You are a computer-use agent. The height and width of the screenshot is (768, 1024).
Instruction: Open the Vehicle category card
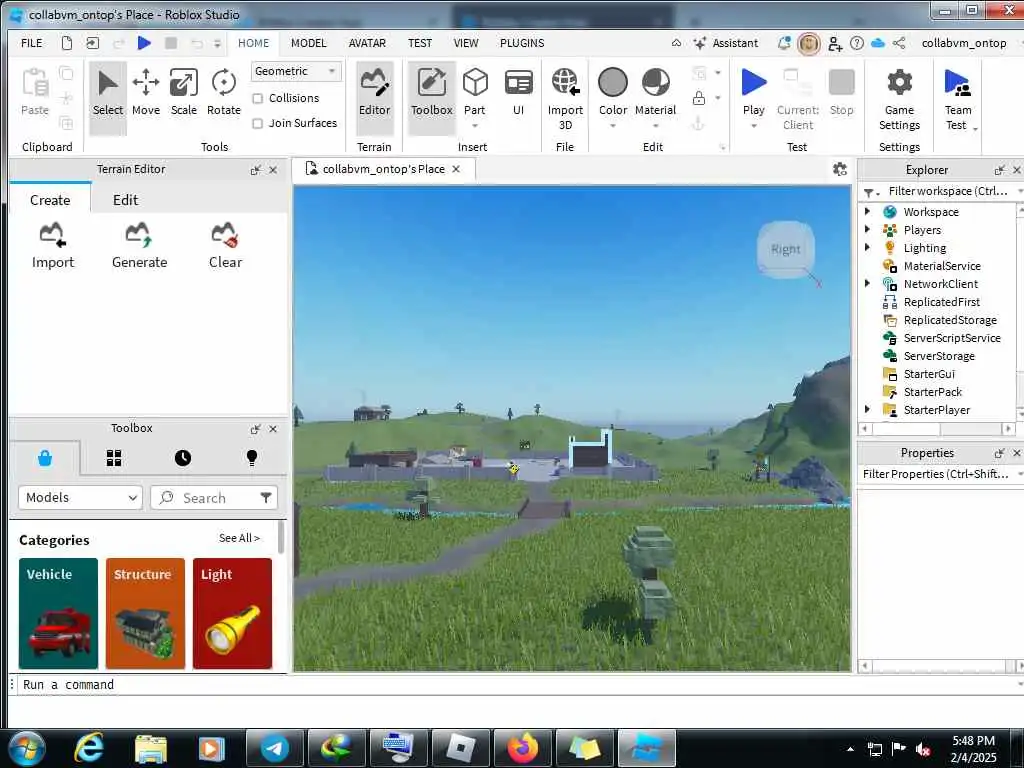[58, 613]
